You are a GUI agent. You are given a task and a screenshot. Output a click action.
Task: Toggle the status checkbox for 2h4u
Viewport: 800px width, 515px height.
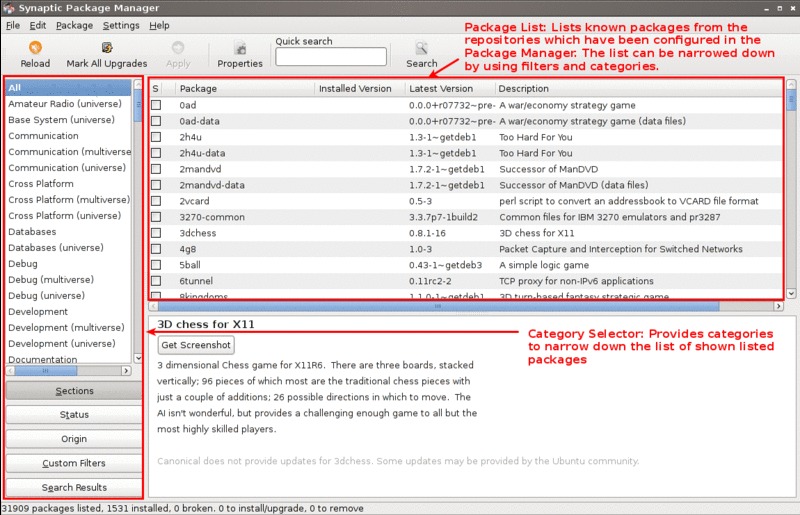pos(156,137)
